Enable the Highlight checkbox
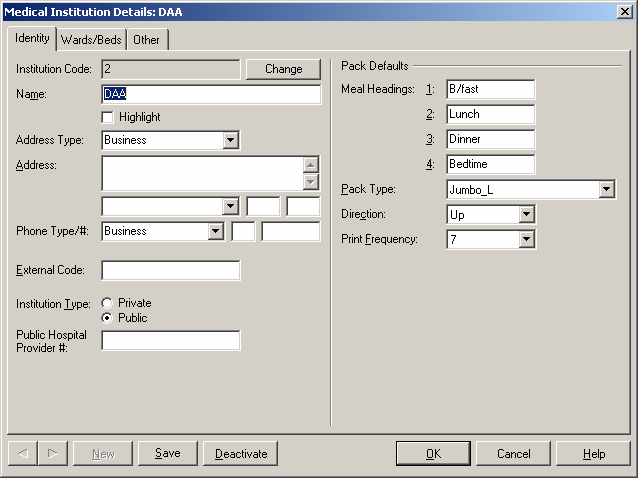 (109, 117)
